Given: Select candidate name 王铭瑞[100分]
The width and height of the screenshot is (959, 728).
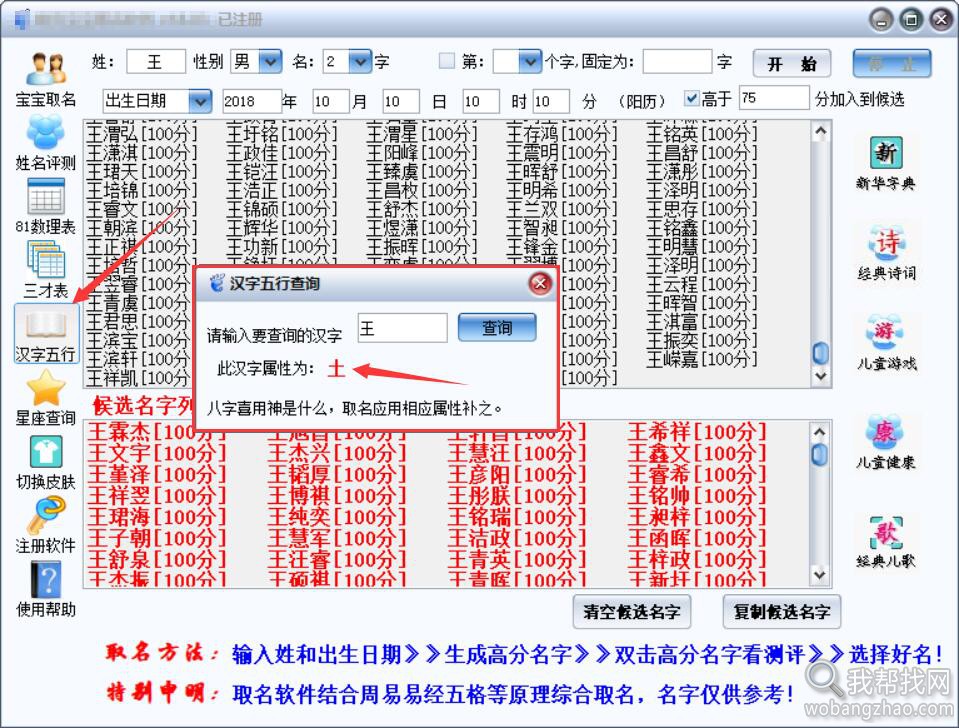Looking at the screenshot, I should (517, 517).
